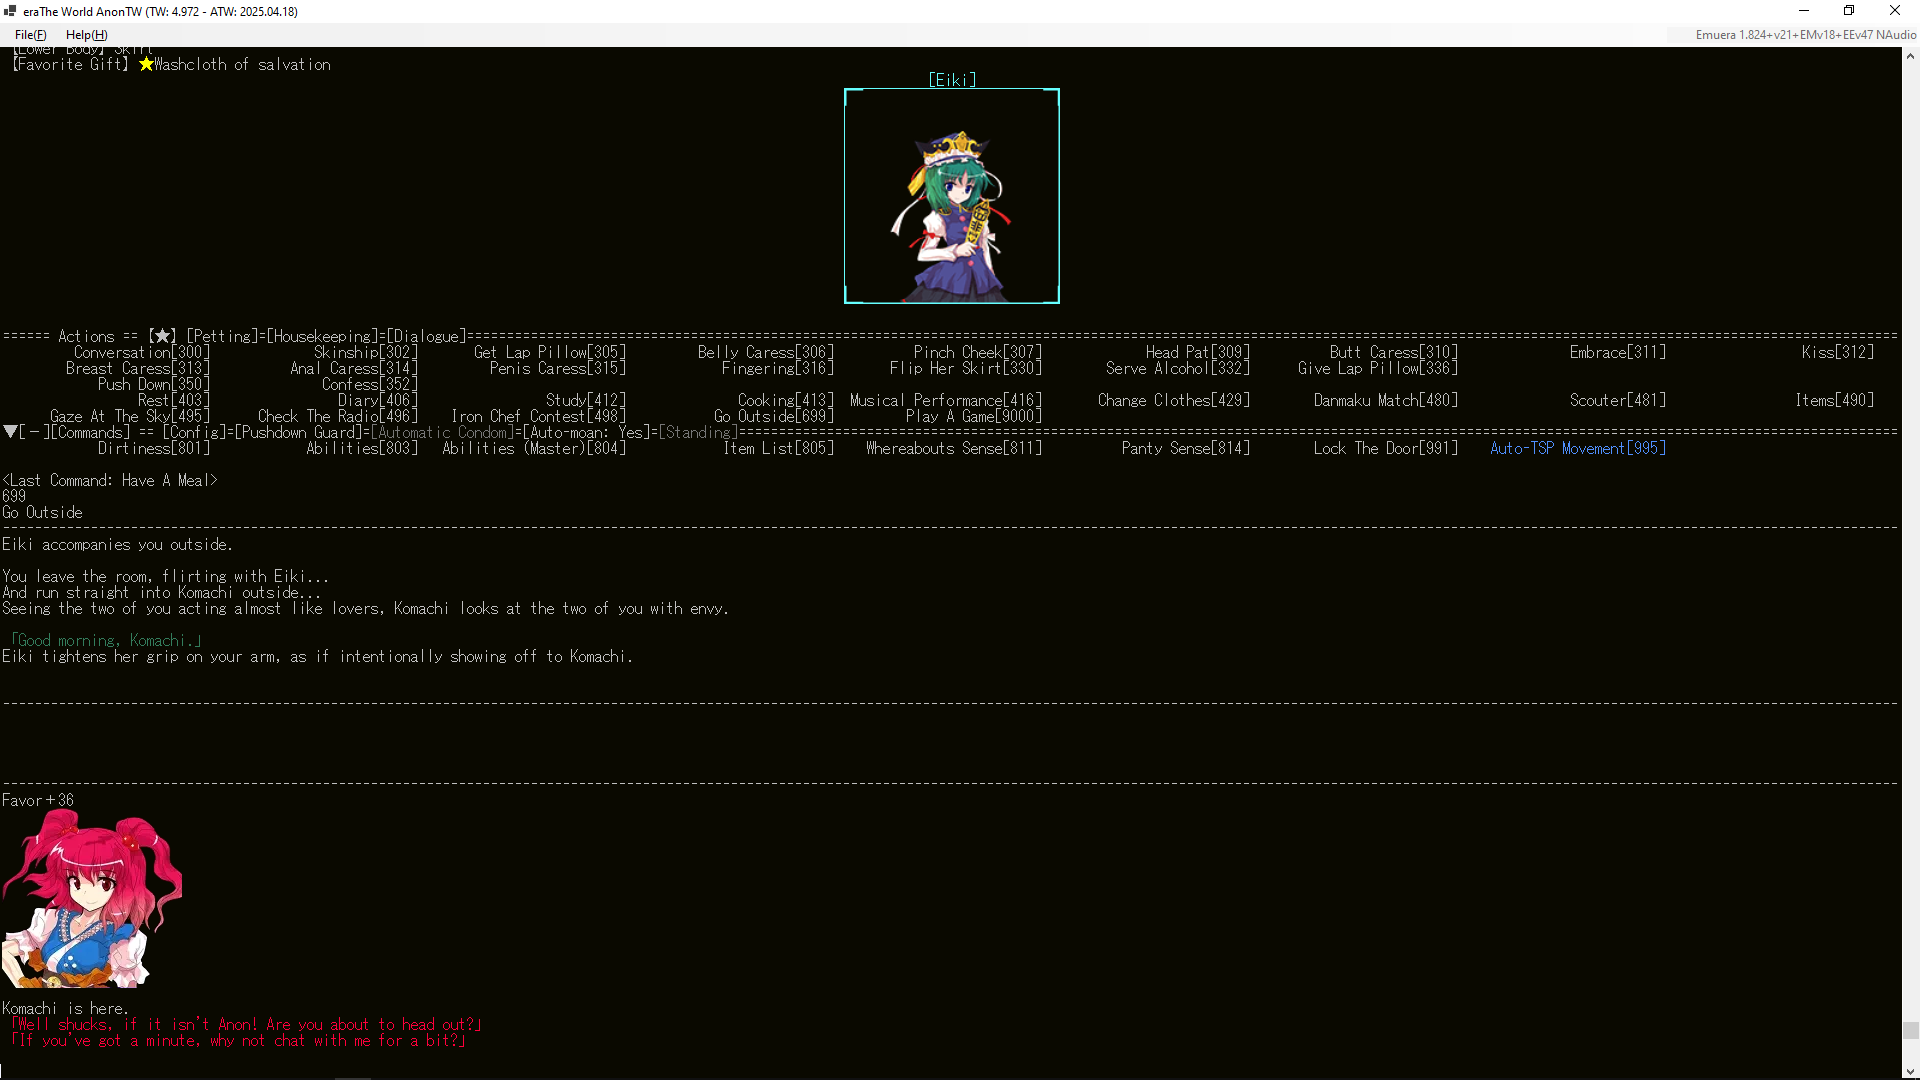1920x1080 pixels.
Task: Click the scrollbar down arrow at bottom
Action: [x=1910, y=1071]
